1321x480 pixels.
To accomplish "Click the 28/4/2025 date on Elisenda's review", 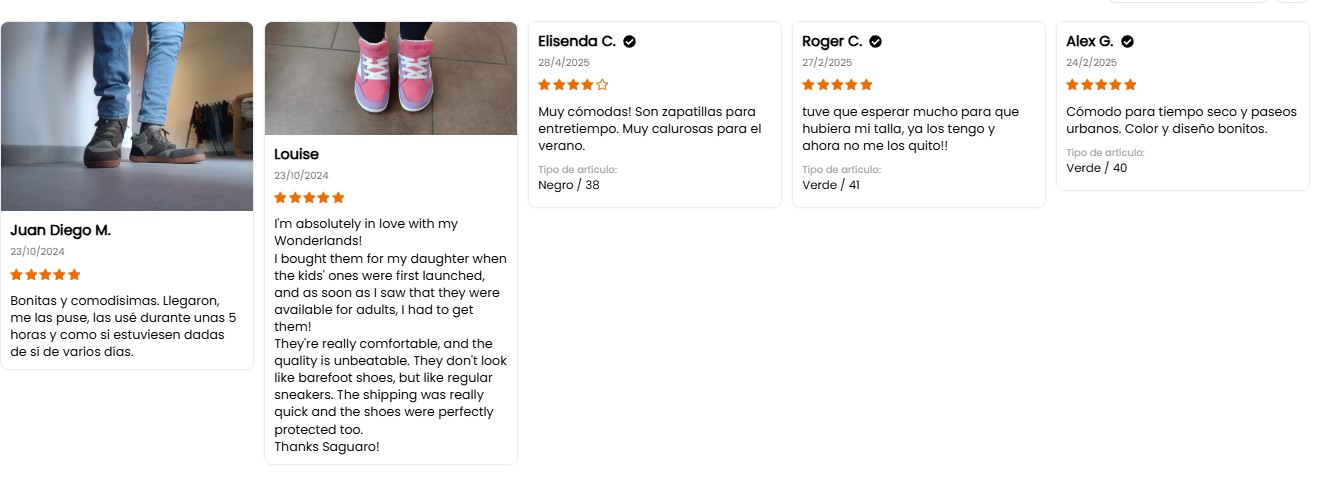I will click(x=564, y=62).
